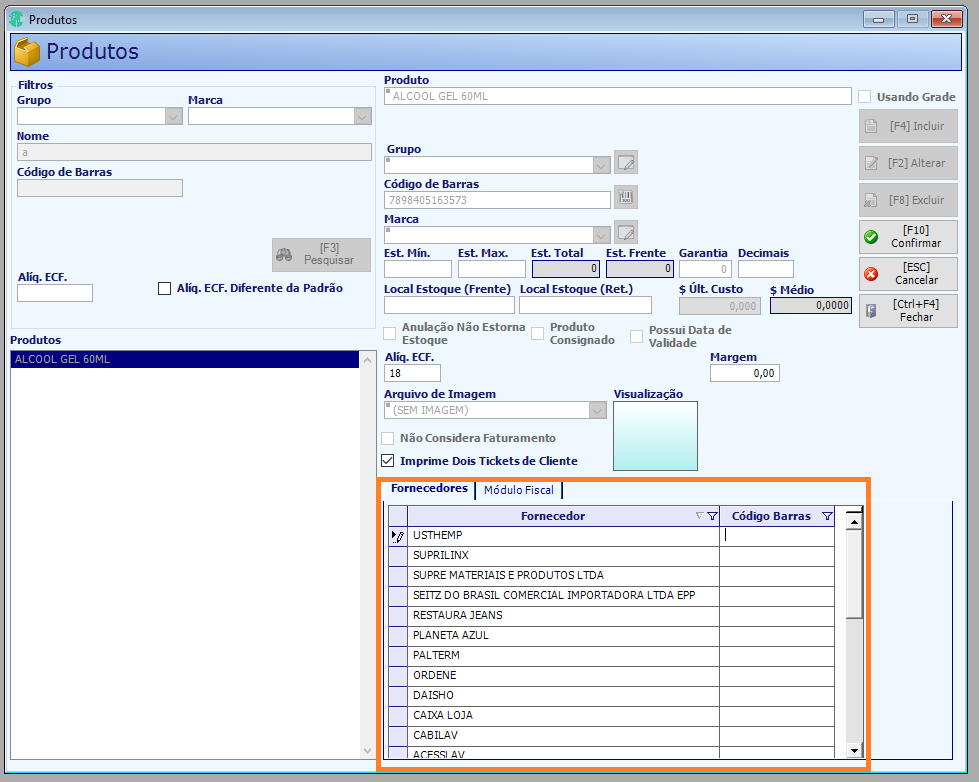The width and height of the screenshot is (979, 782).
Task: Uncheck Imprime Dois Tickets de Cliente
Action: click(388, 461)
